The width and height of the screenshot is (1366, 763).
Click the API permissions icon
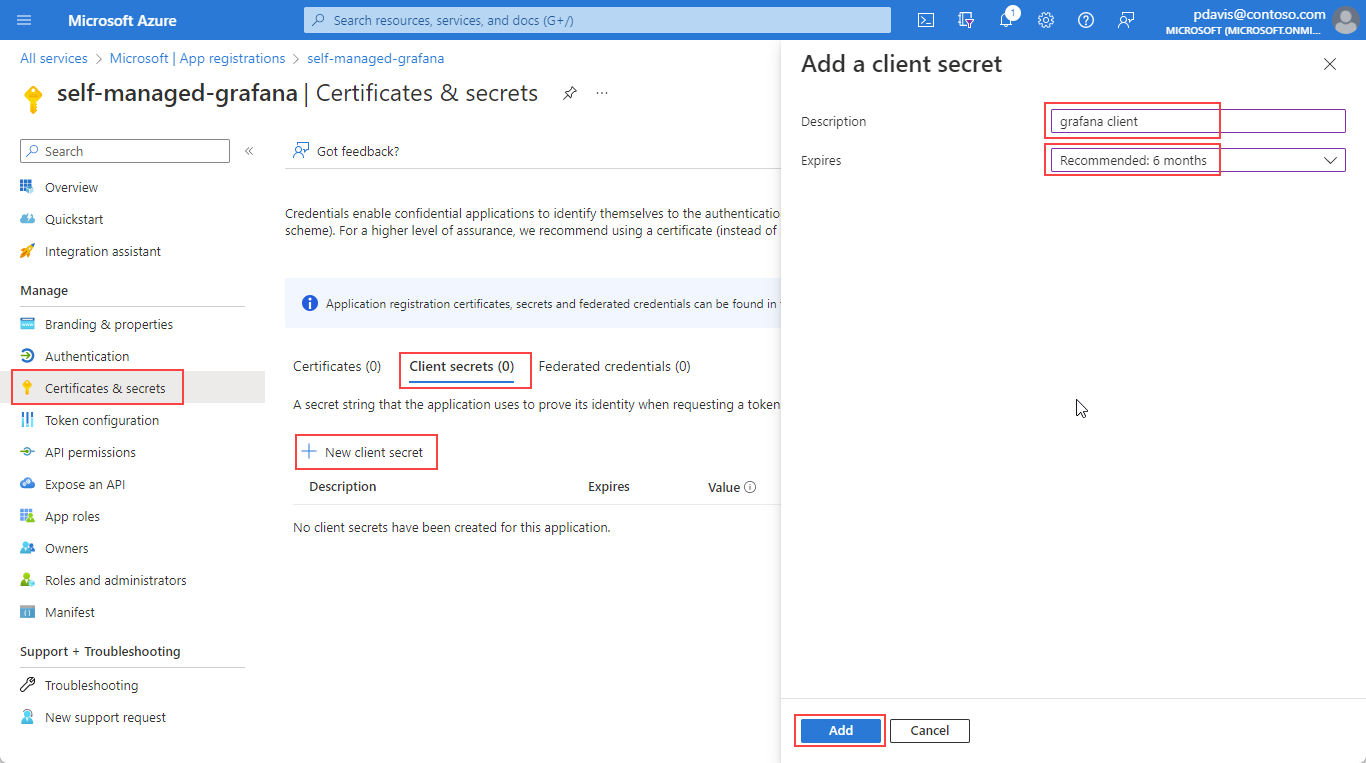pos(27,452)
